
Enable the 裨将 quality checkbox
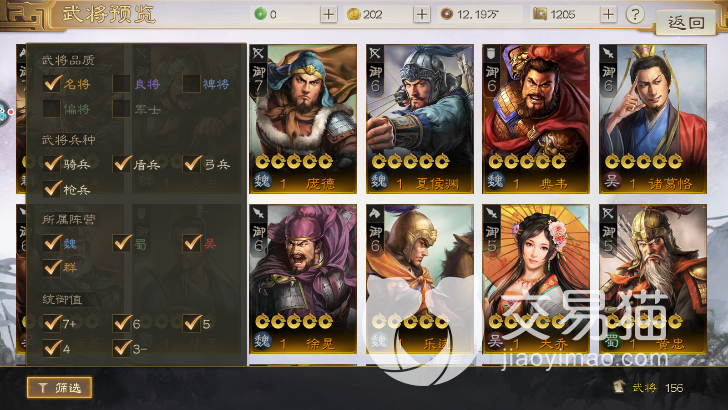click(191, 84)
